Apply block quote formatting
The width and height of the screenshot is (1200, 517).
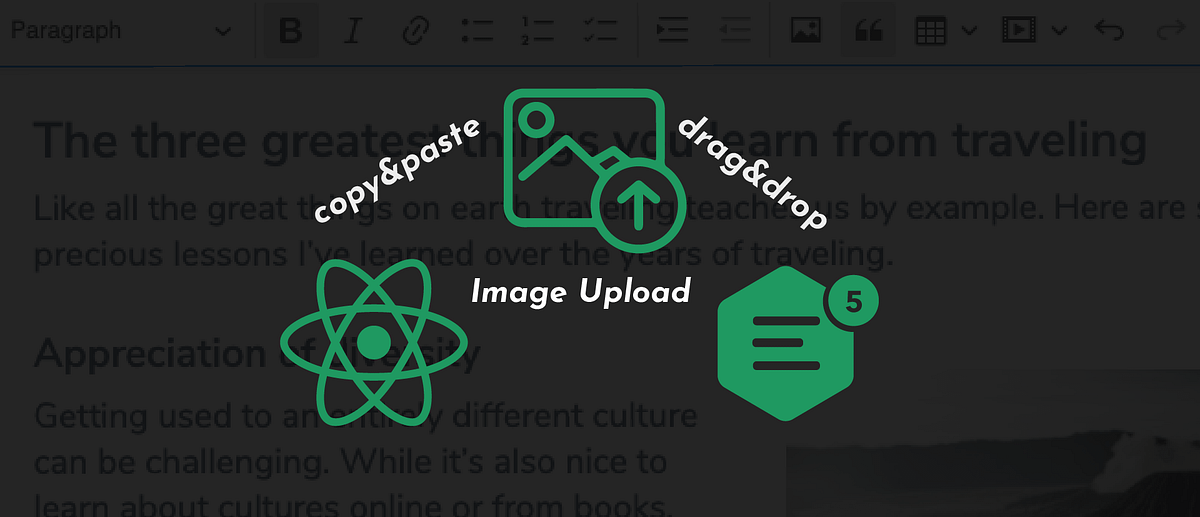pyautogui.click(x=868, y=31)
